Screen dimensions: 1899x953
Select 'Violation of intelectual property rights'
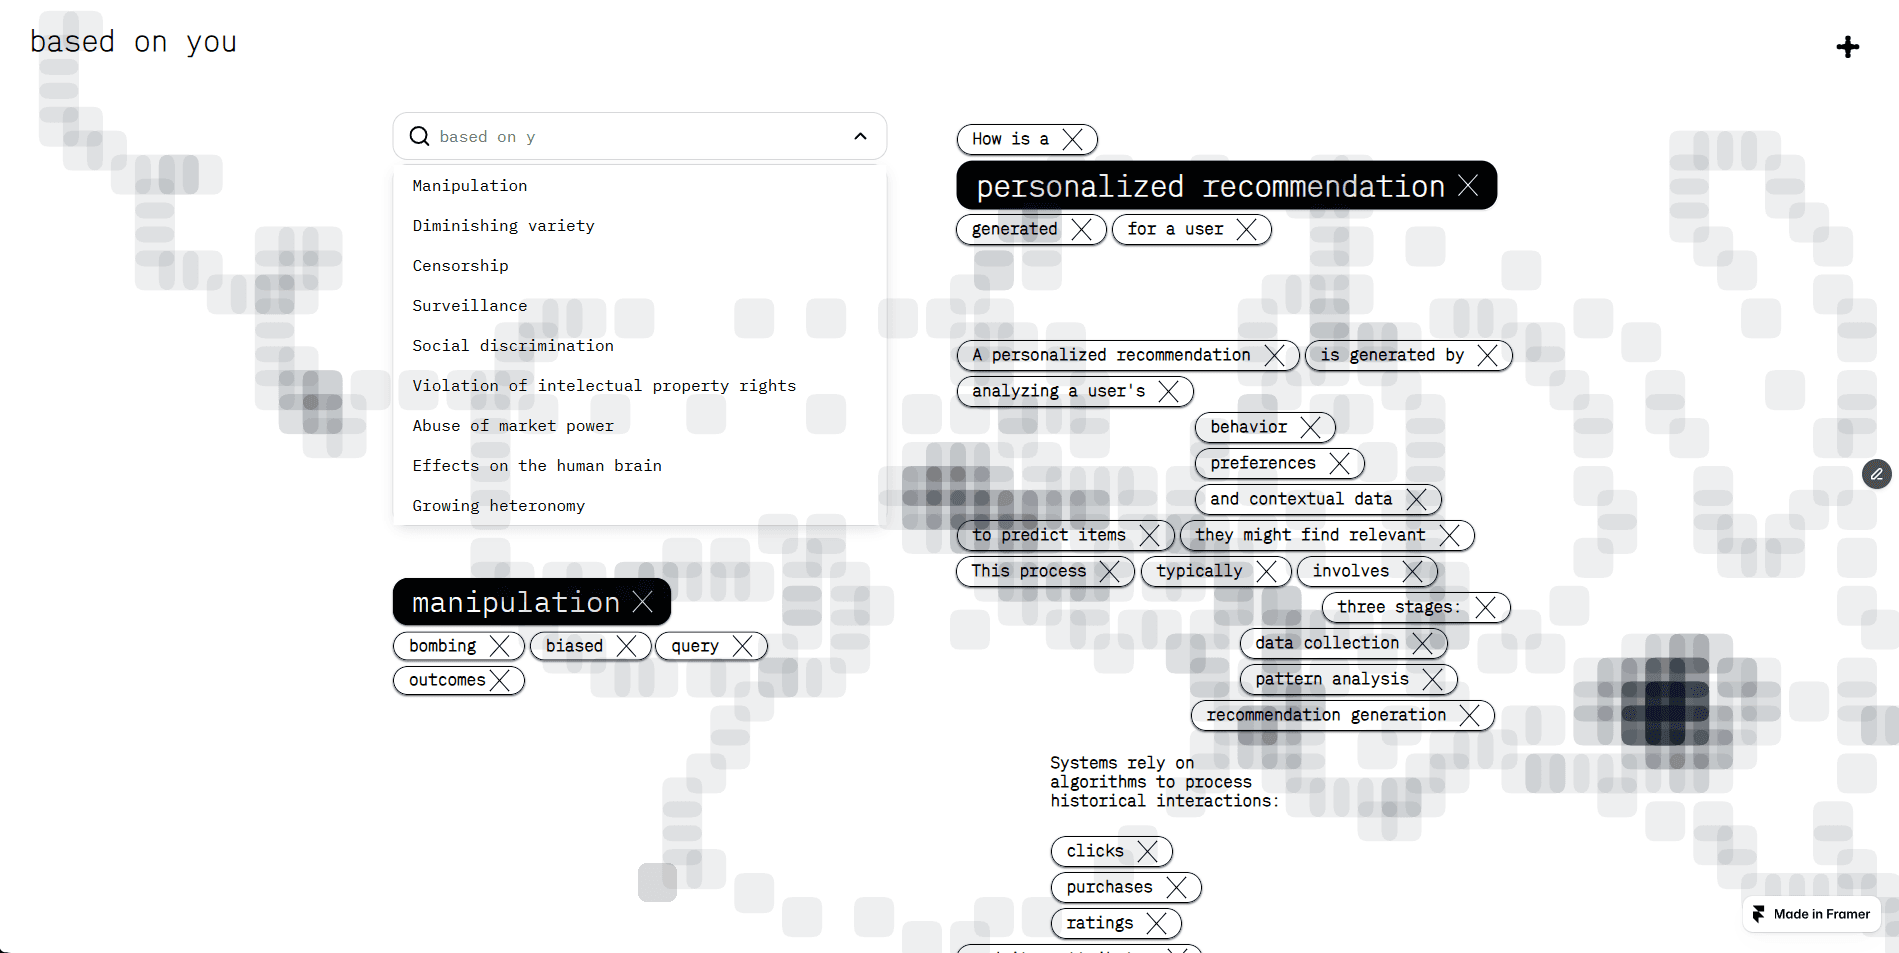[x=639, y=386]
